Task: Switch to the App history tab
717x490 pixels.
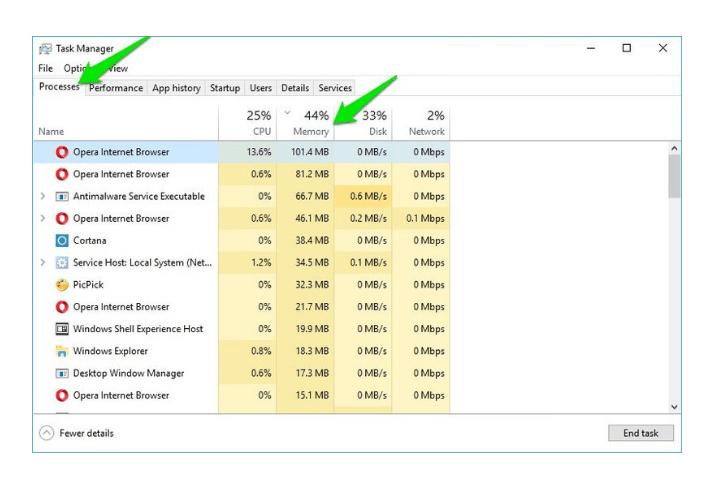Action: tap(177, 88)
